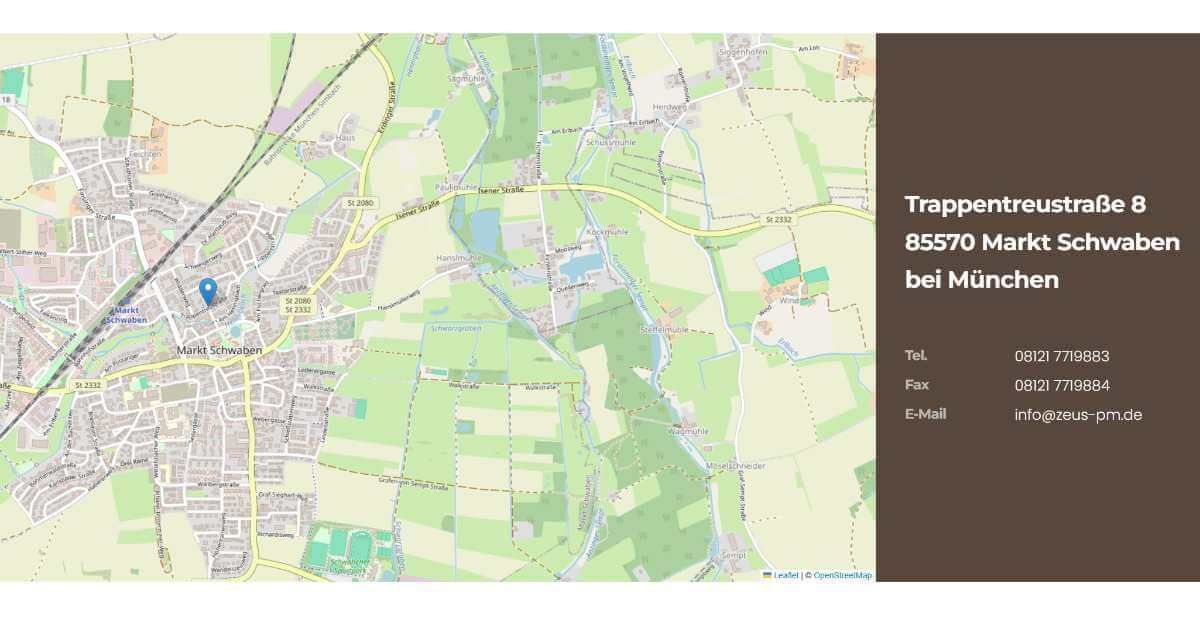The image size is (1200, 618).
Task: Open the Leaflet attribution link
Action: (x=786, y=575)
